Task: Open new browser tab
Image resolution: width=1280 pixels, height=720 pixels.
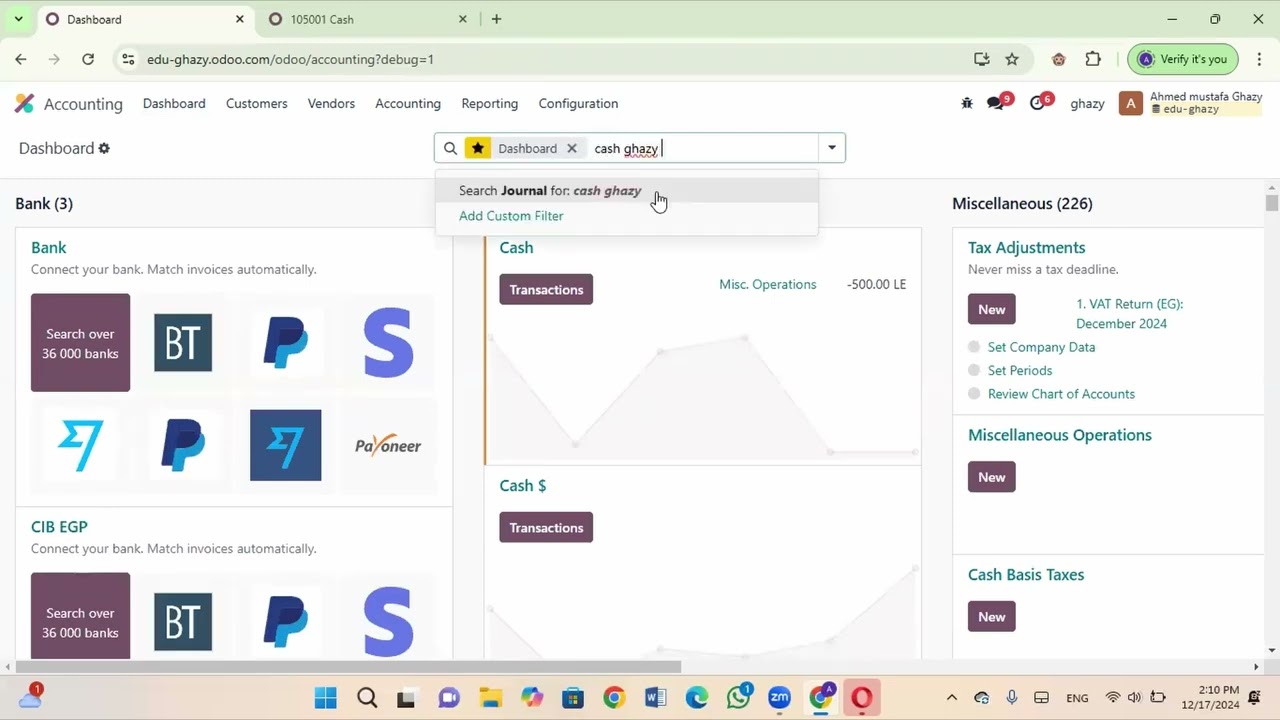Action: click(x=496, y=19)
